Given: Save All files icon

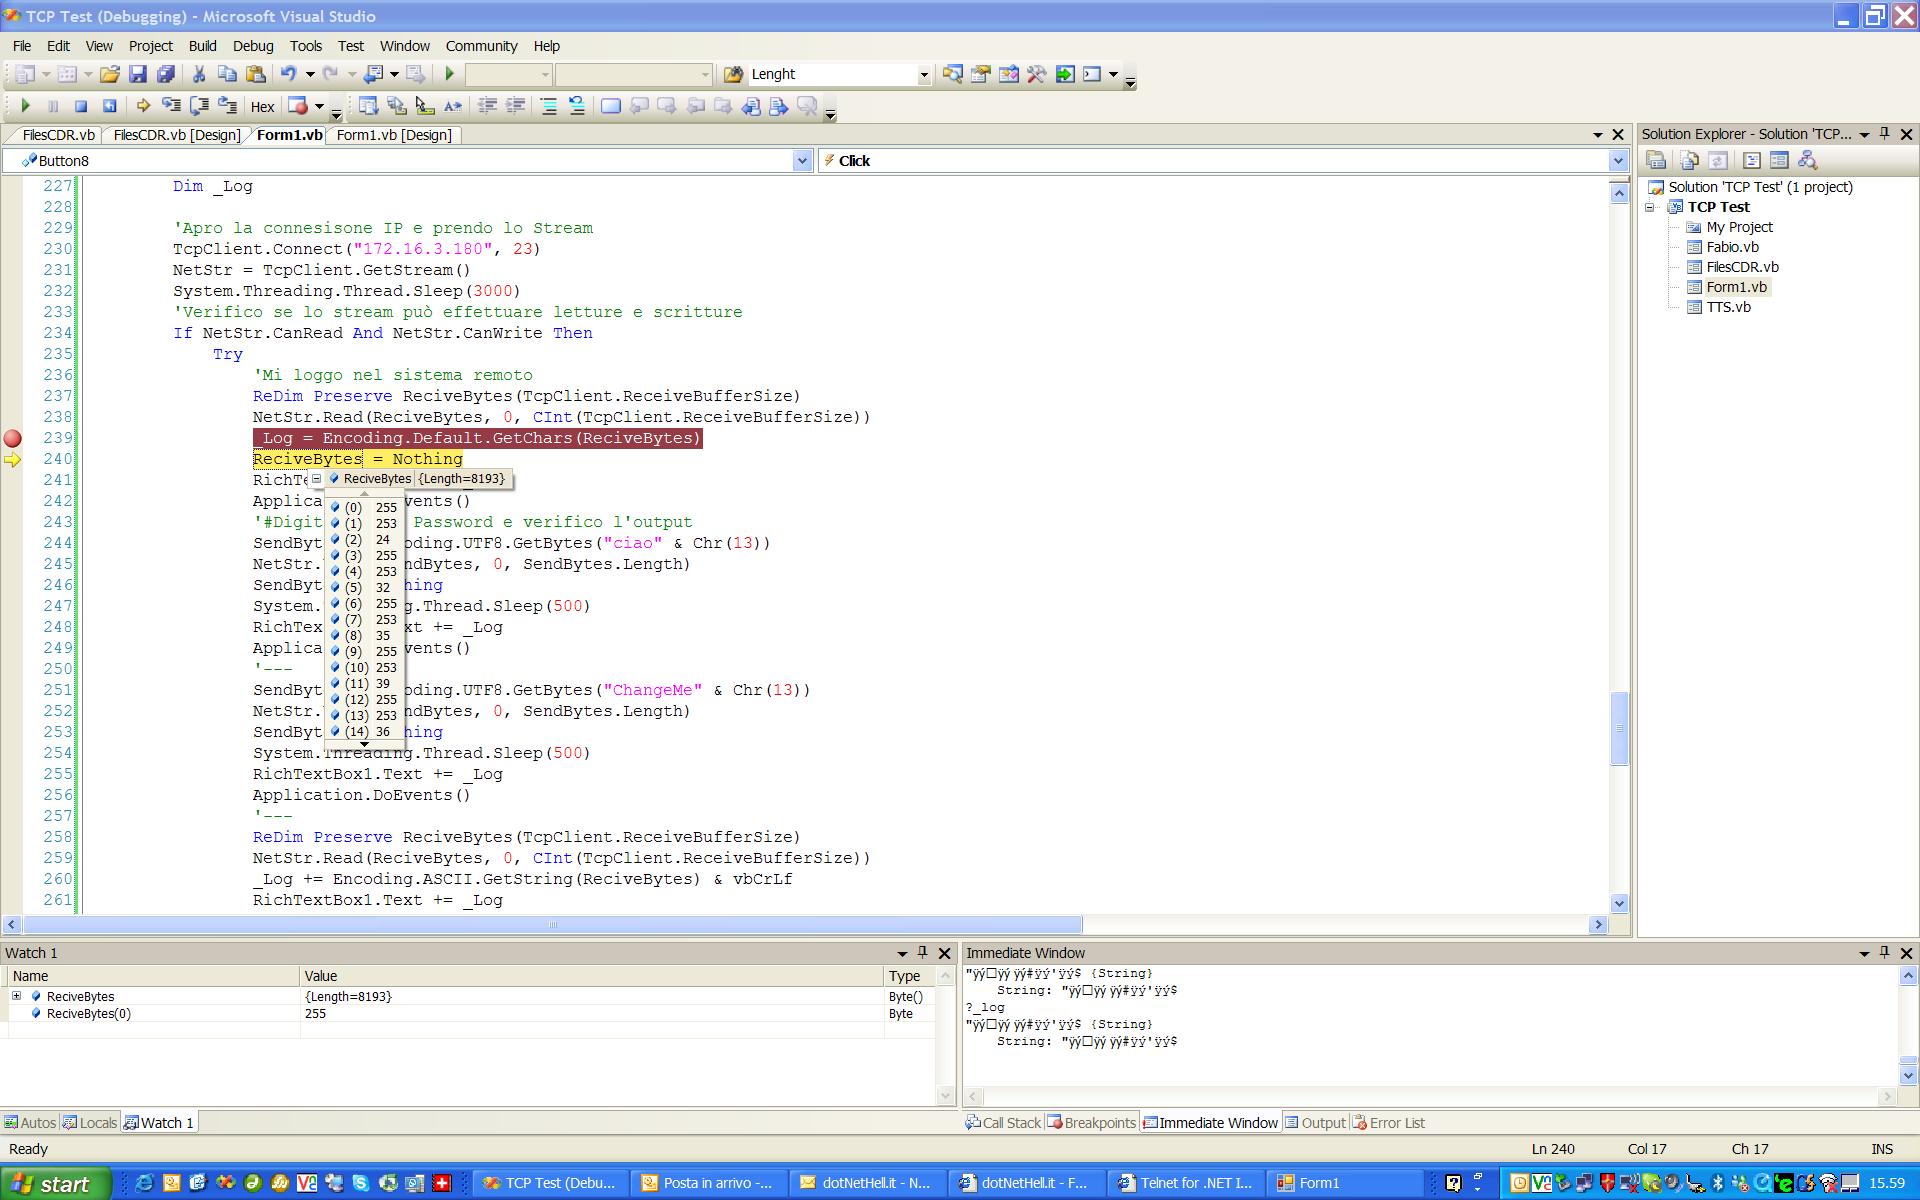Looking at the screenshot, I should (166, 74).
